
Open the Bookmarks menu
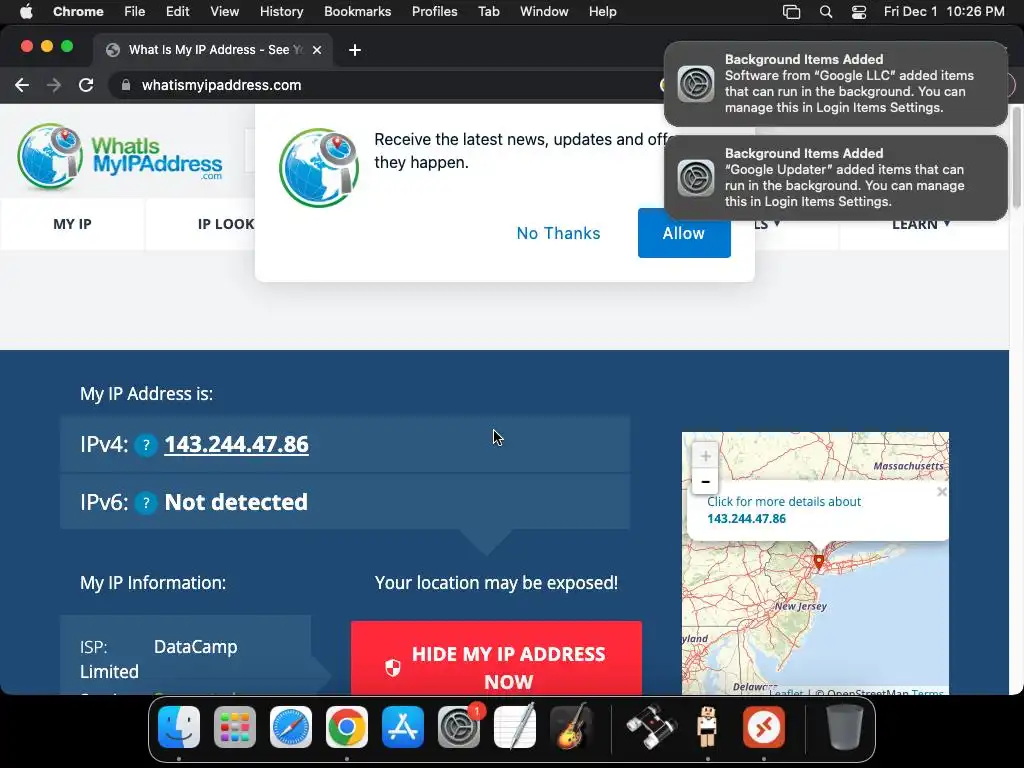pyautogui.click(x=357, y=11)
